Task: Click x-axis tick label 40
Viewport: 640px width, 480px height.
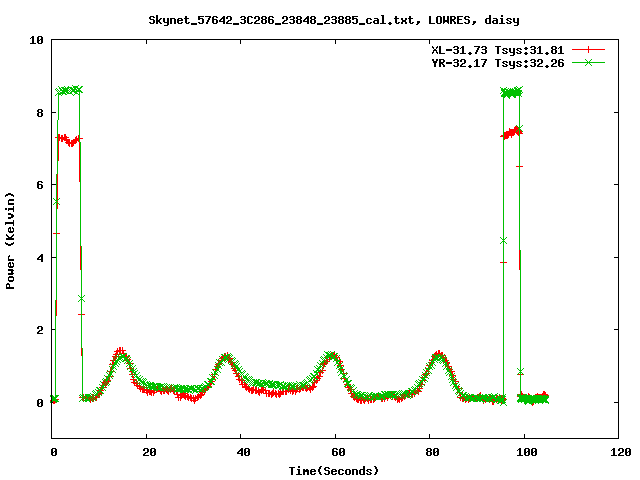Action: pyautogui.click(x=243, y=452)
